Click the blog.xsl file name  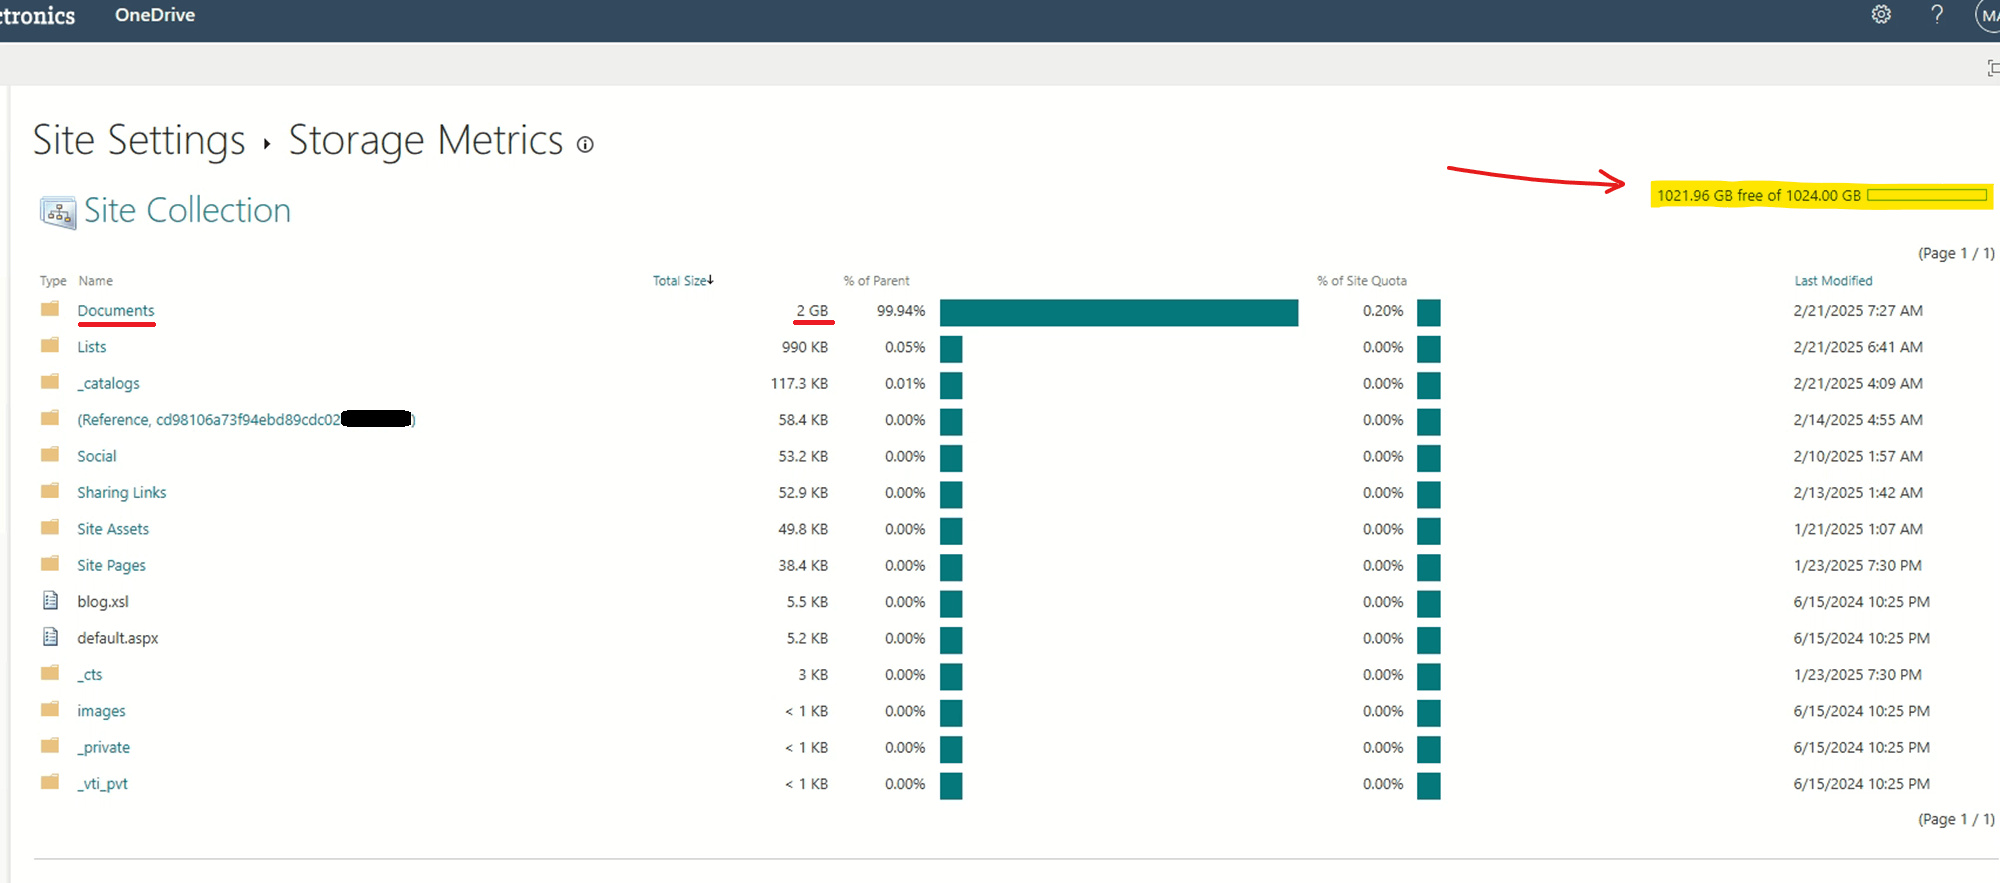pyautogui.click(x=103, y=602)
